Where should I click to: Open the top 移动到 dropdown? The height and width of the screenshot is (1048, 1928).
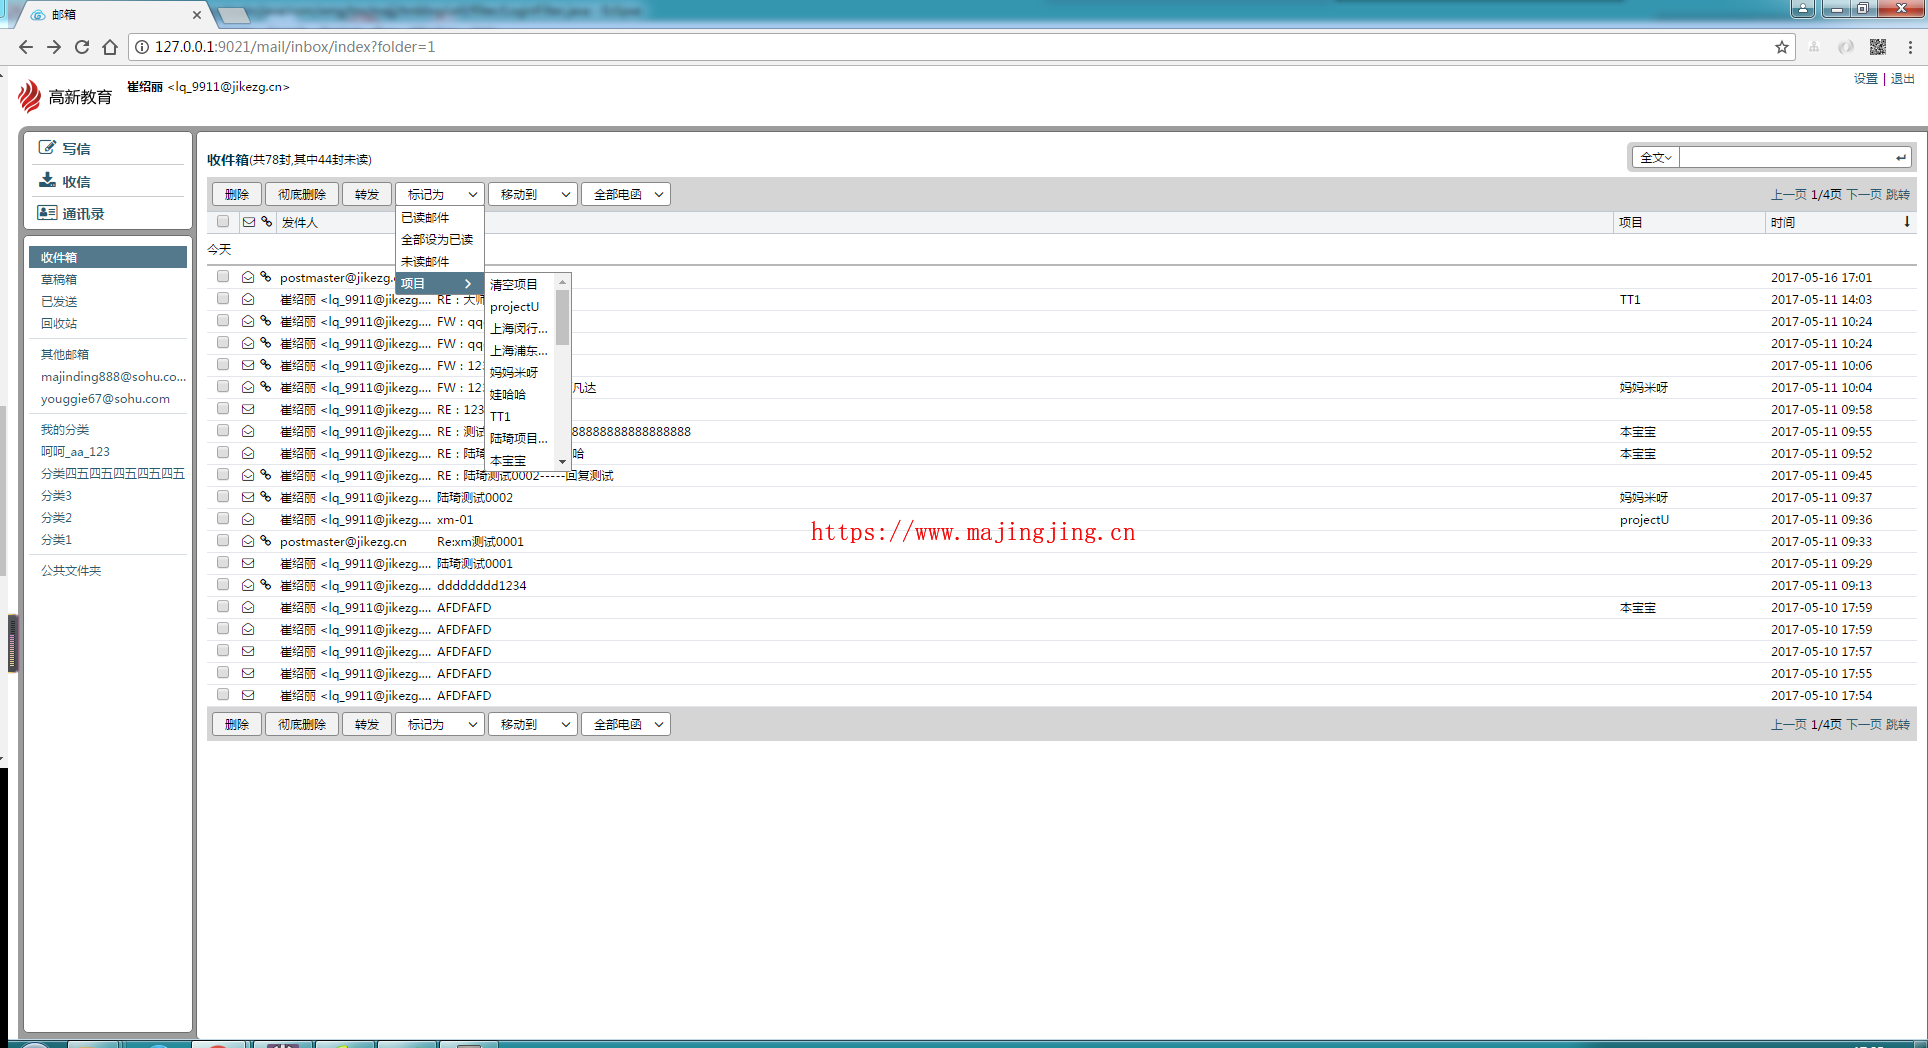[533, 194]
